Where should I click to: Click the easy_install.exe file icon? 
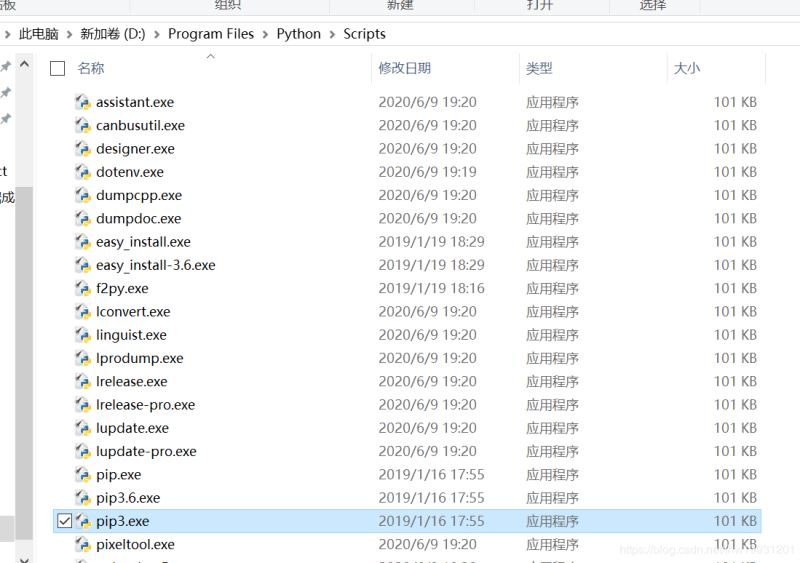pyautogui.click(x=83, y=242)
